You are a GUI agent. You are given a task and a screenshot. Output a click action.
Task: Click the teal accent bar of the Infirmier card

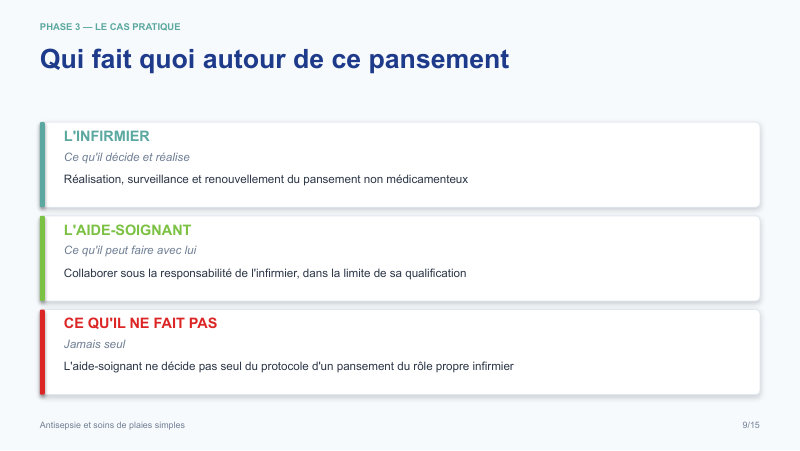(x=42, y=165)
